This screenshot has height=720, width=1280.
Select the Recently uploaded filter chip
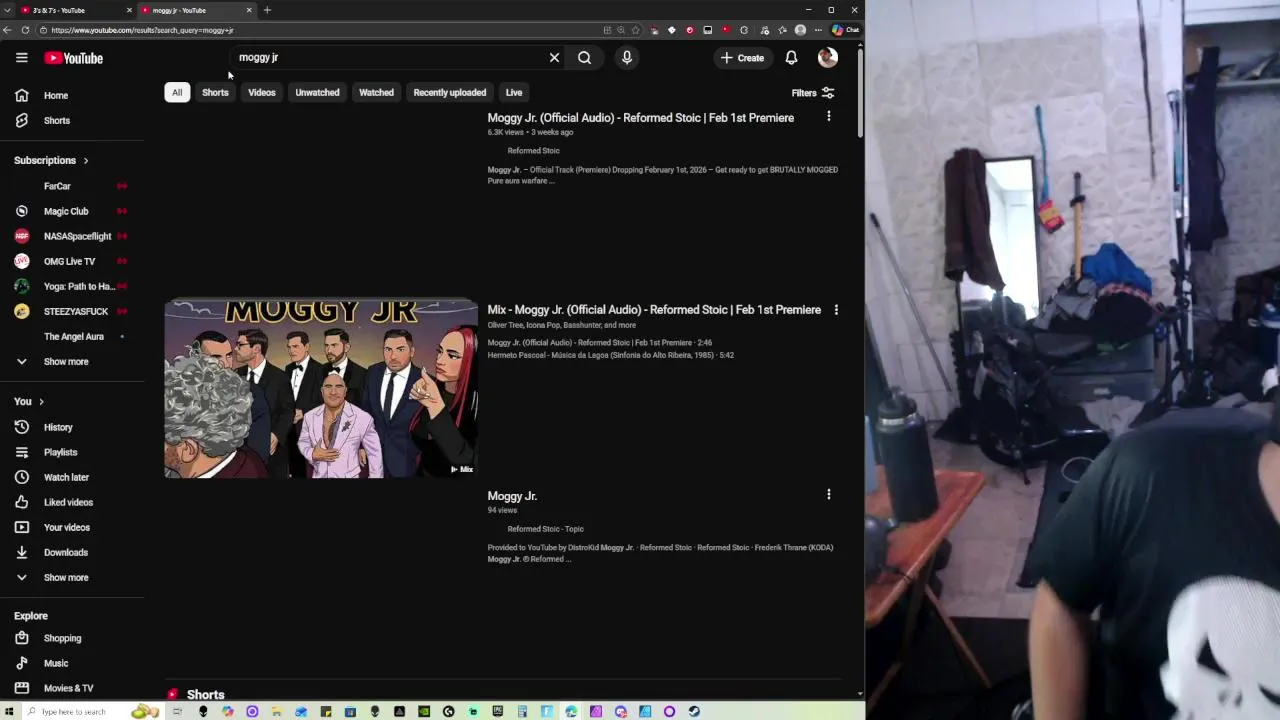click(450, 93)
